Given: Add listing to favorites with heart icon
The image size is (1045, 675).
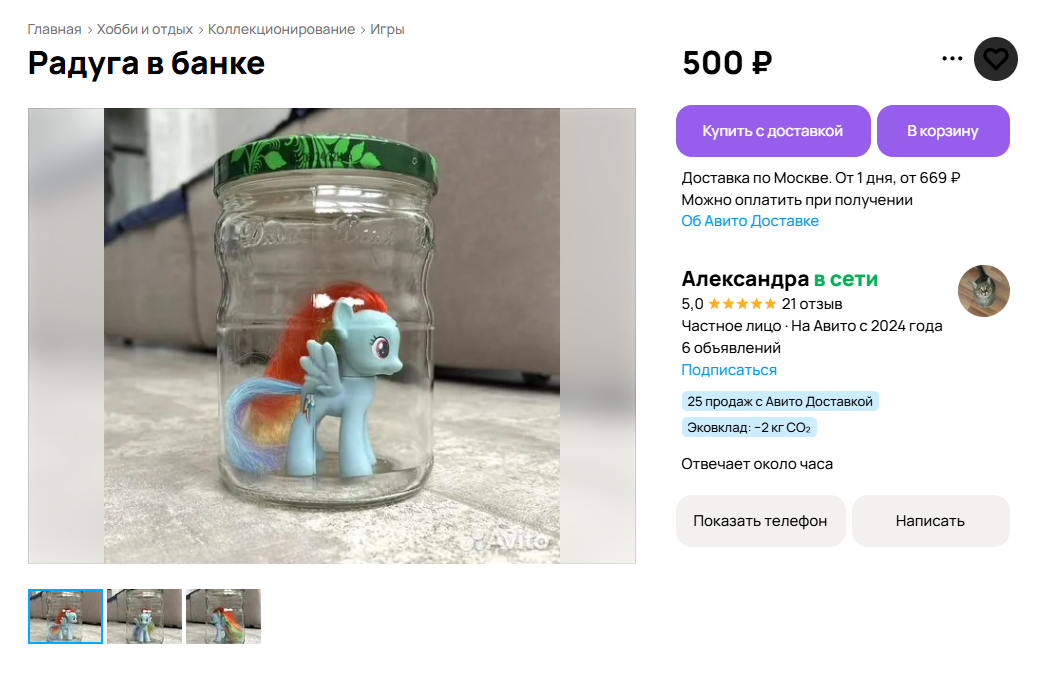Looking at the screenshot, I should (995, 59).
